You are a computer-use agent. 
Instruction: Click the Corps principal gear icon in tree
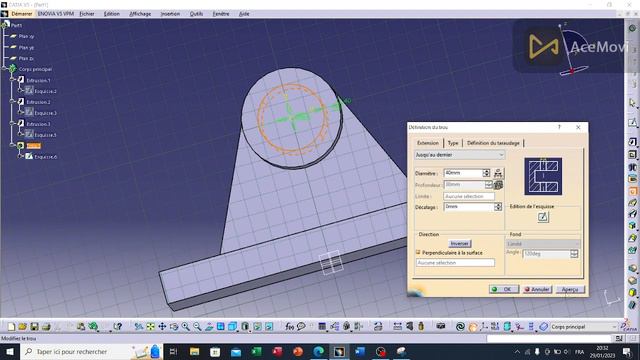(13, 69)
